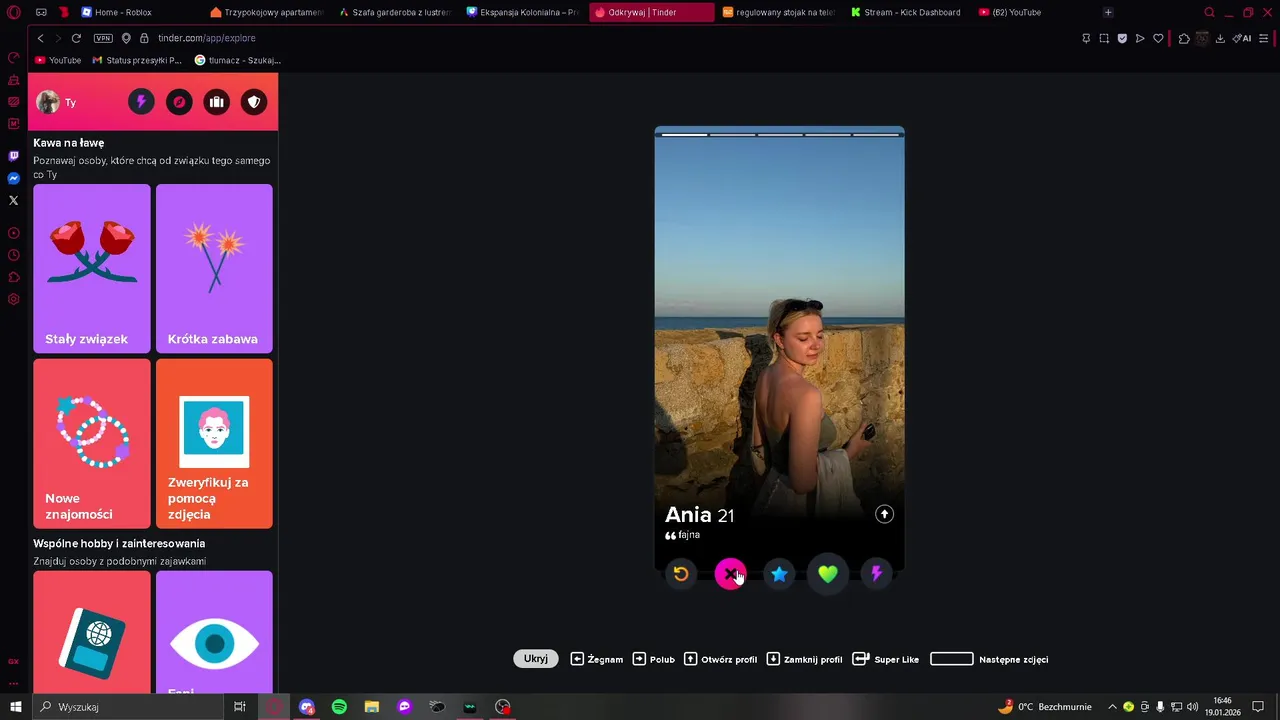Open Zweryfikuj za pomocą zdjęcia card
This screenshot has width=1280, height=720.
coord(214,444)
